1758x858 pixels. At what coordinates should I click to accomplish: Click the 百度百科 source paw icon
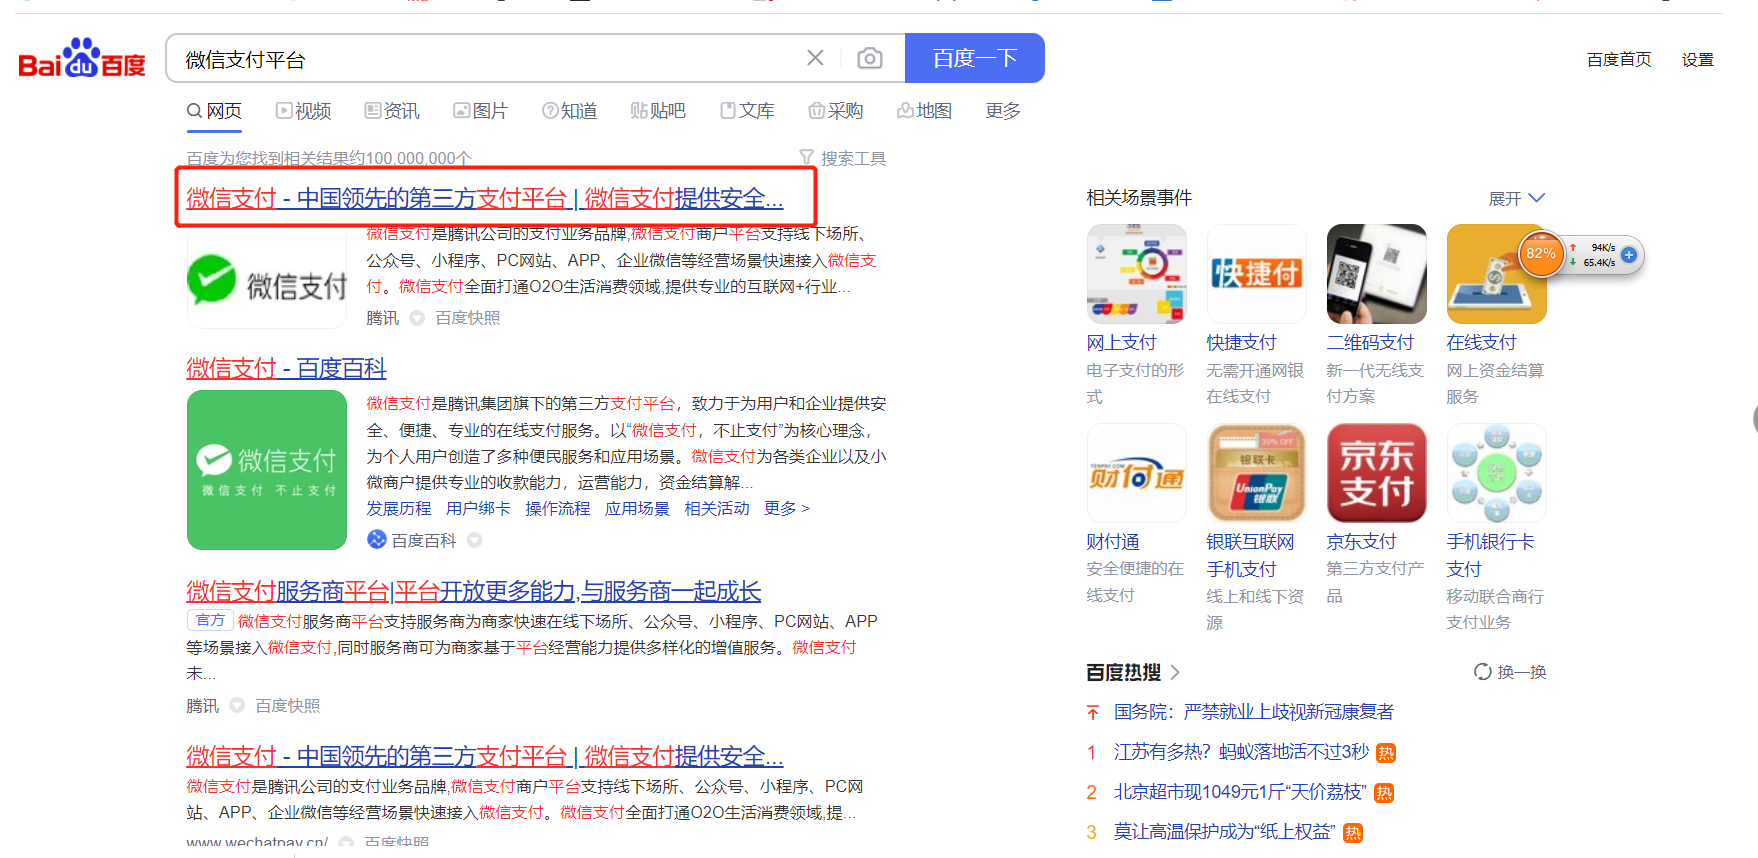[376, 540]
